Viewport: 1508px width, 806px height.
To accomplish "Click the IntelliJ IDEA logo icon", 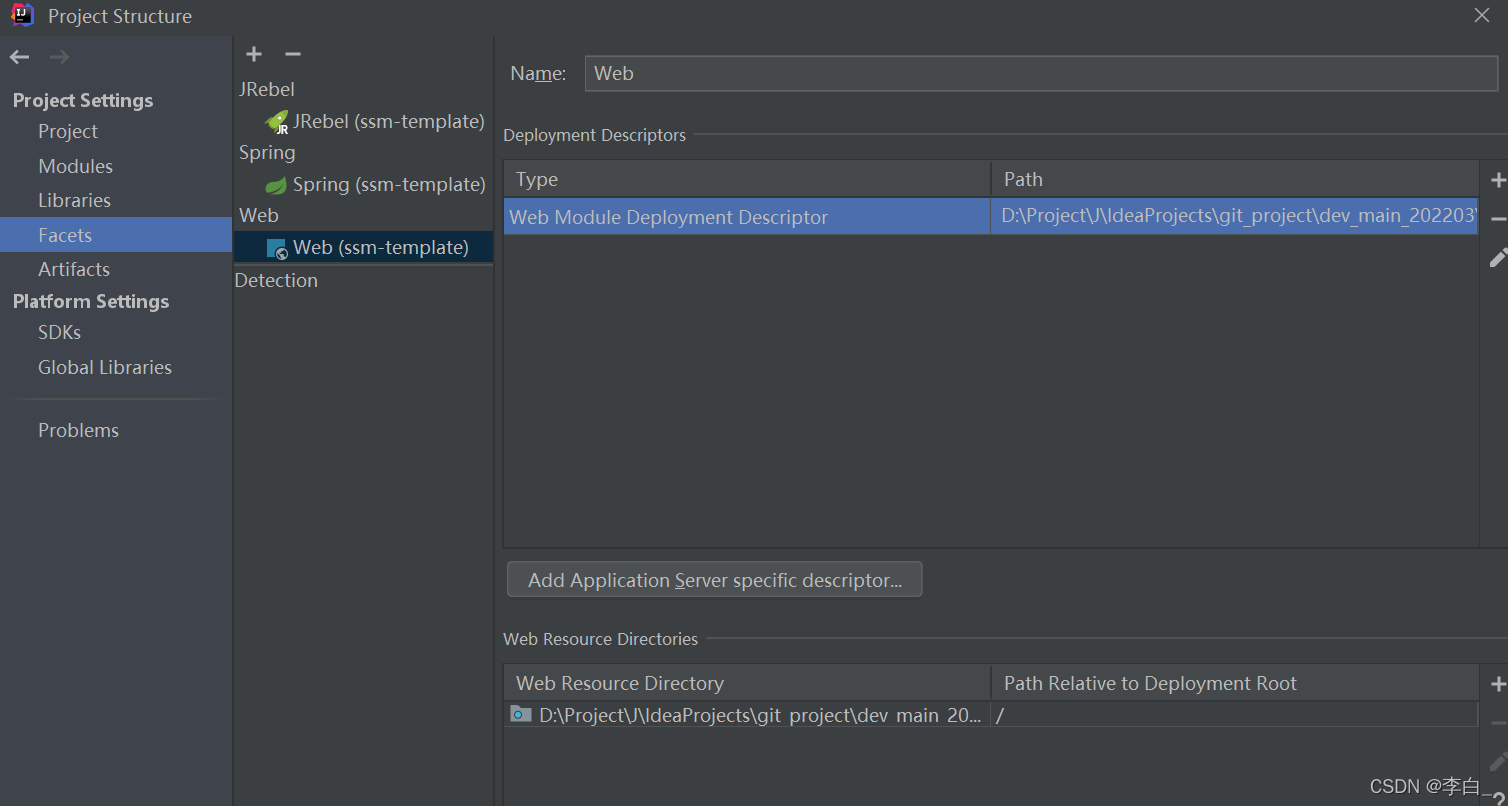I will pos(22,15).
